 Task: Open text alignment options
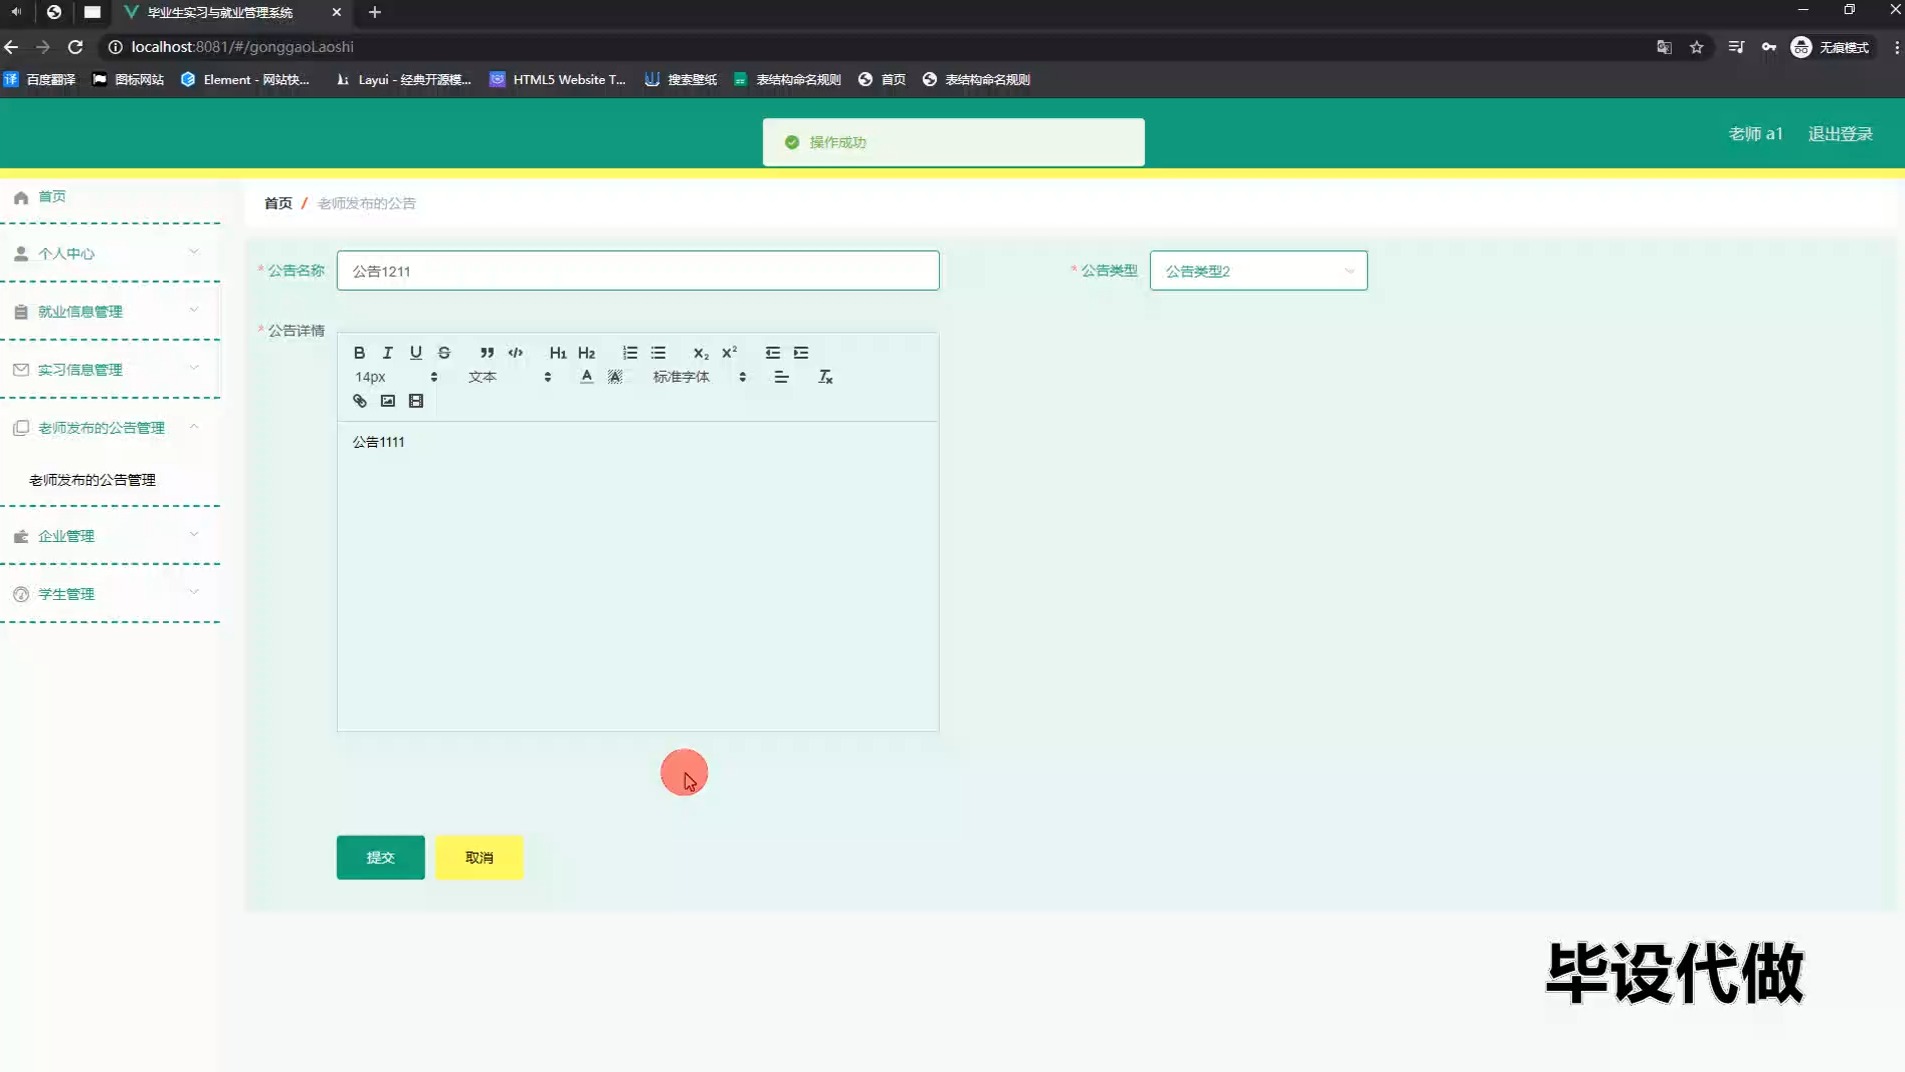[782, 377]
